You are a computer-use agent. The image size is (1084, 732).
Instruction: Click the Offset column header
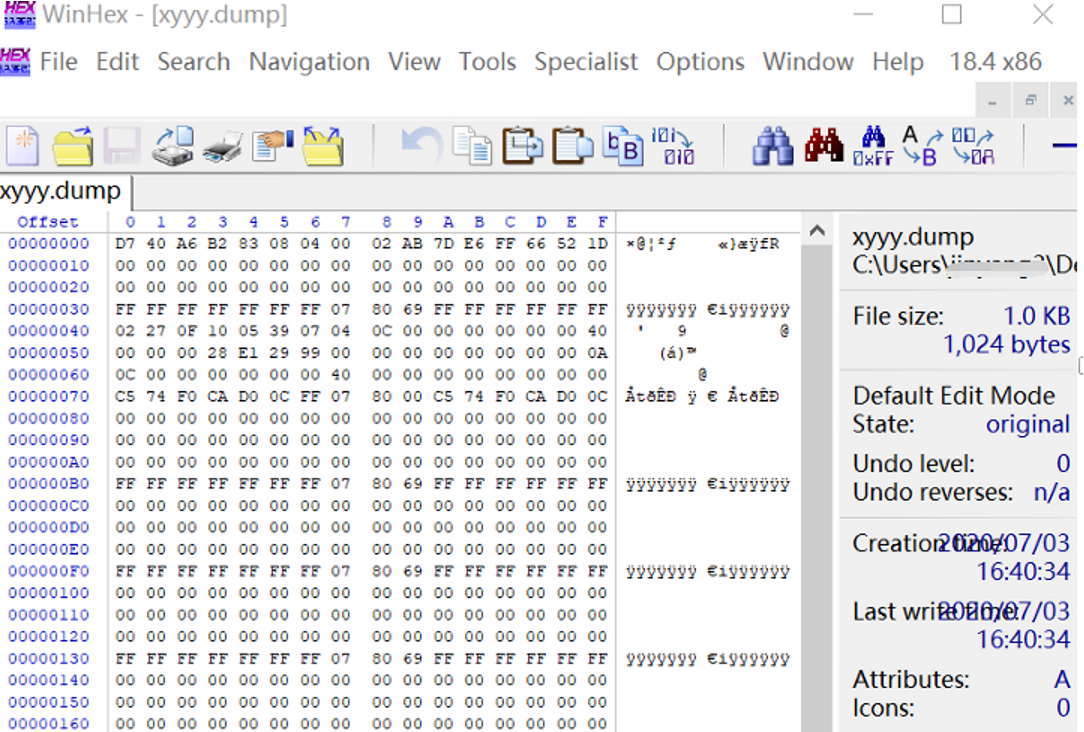(48, 222)
